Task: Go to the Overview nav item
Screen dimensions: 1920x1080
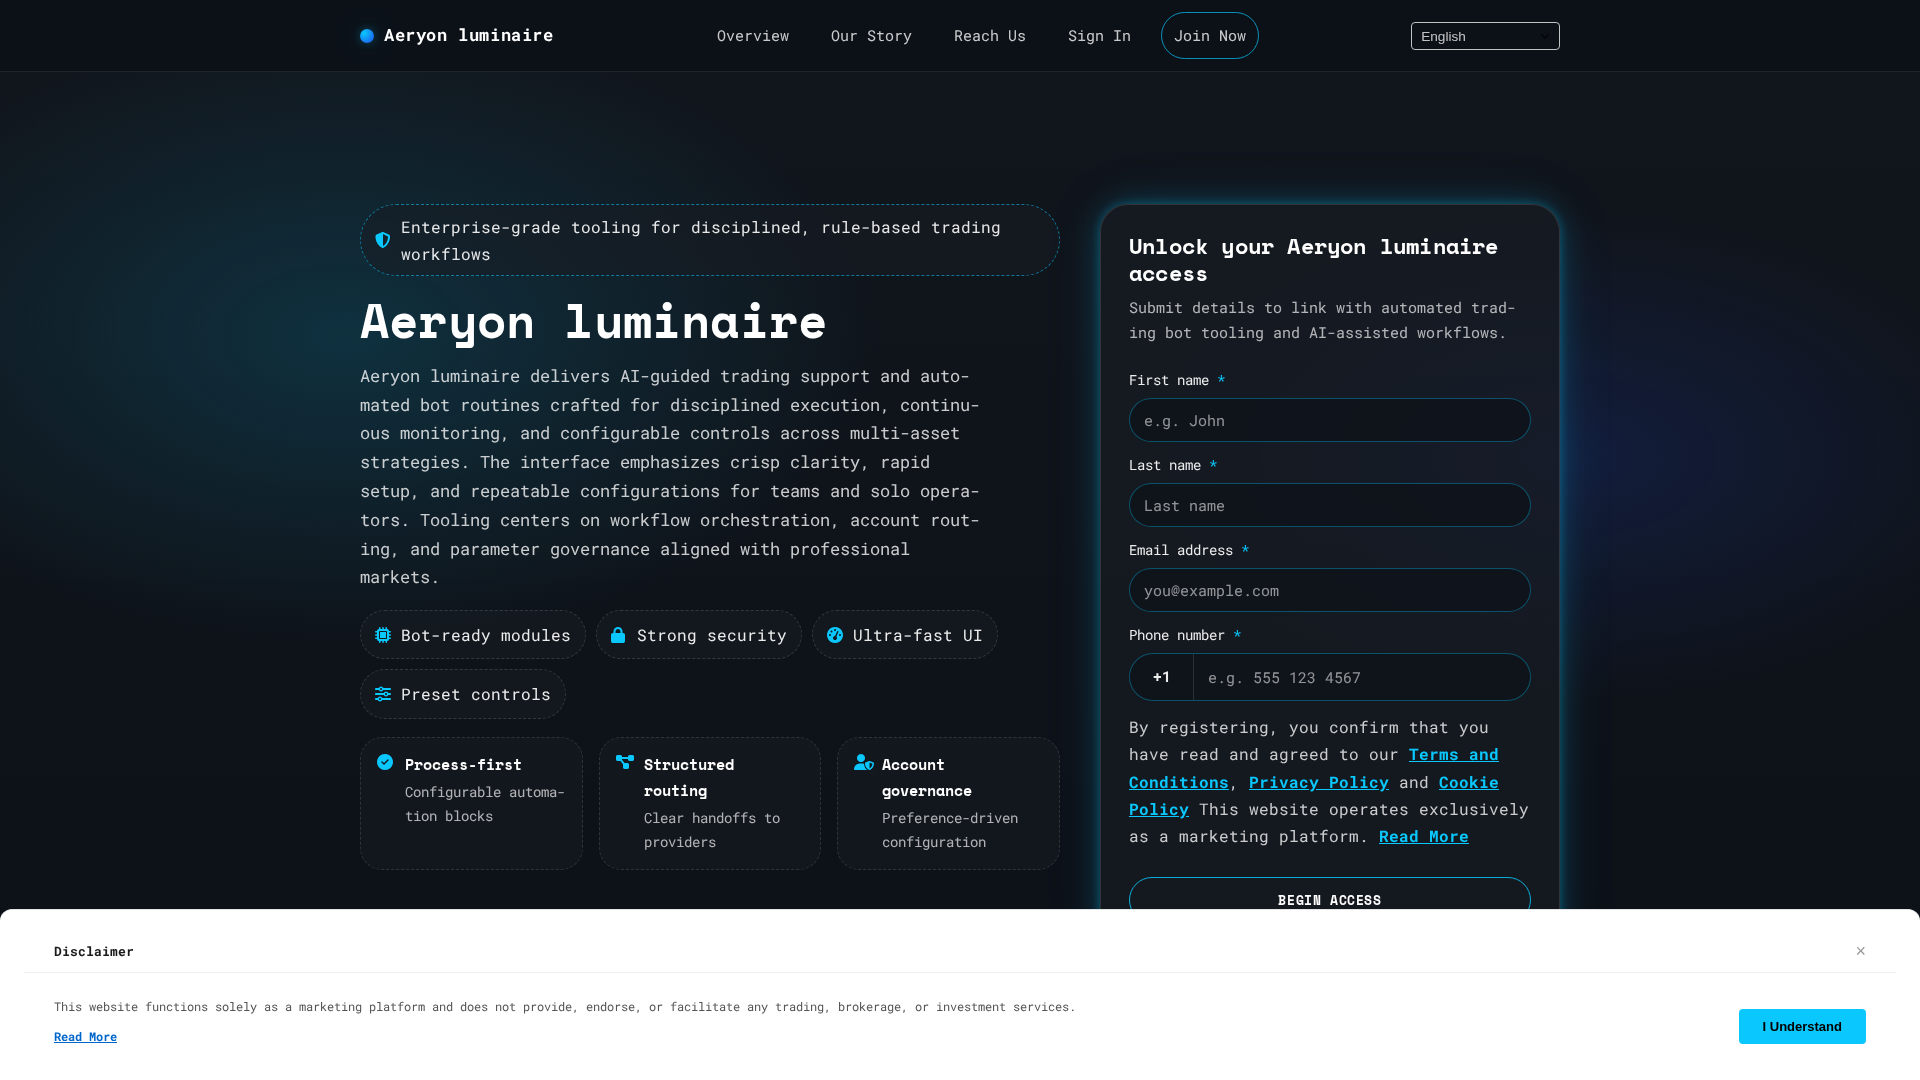Action: coord(753,36)
